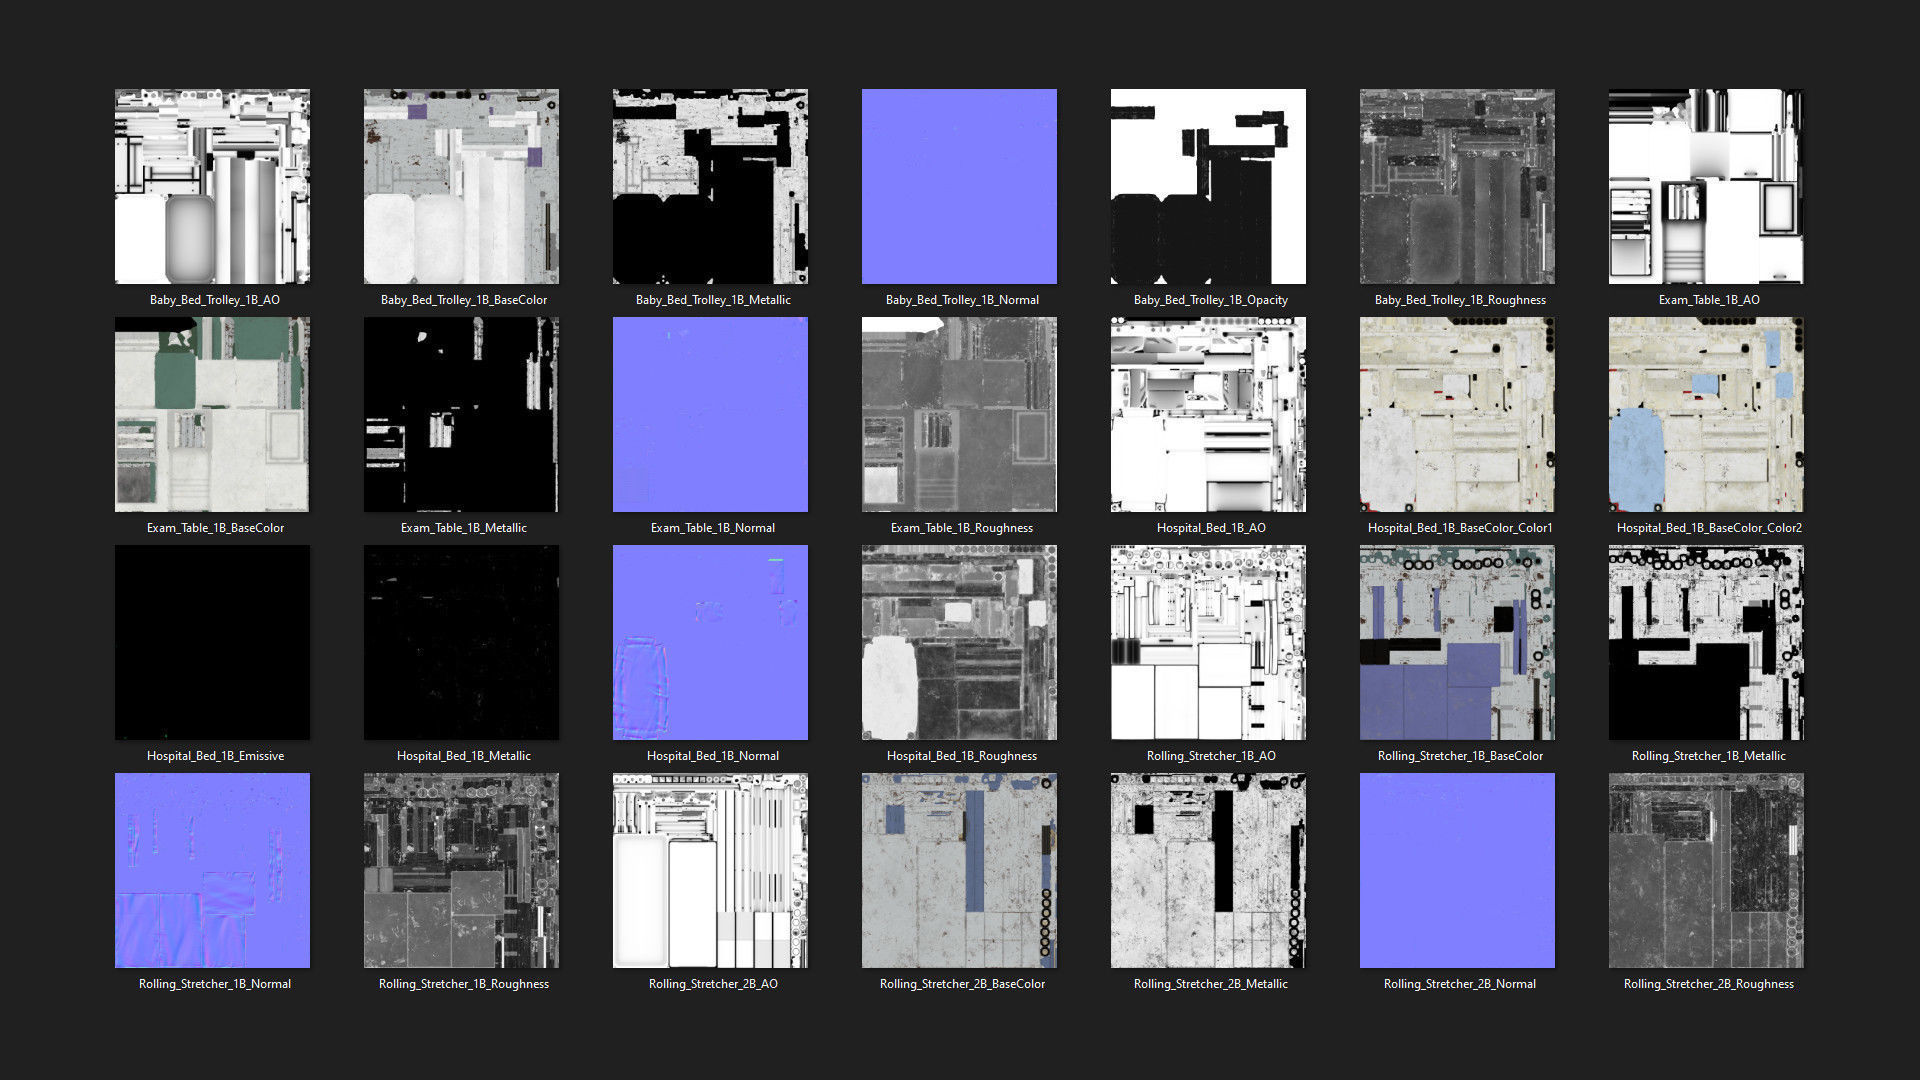Select the Baby_Bed_Trolley_1B_Normal map thumbnail
1920x1080 pixels.
pos(959,186)
